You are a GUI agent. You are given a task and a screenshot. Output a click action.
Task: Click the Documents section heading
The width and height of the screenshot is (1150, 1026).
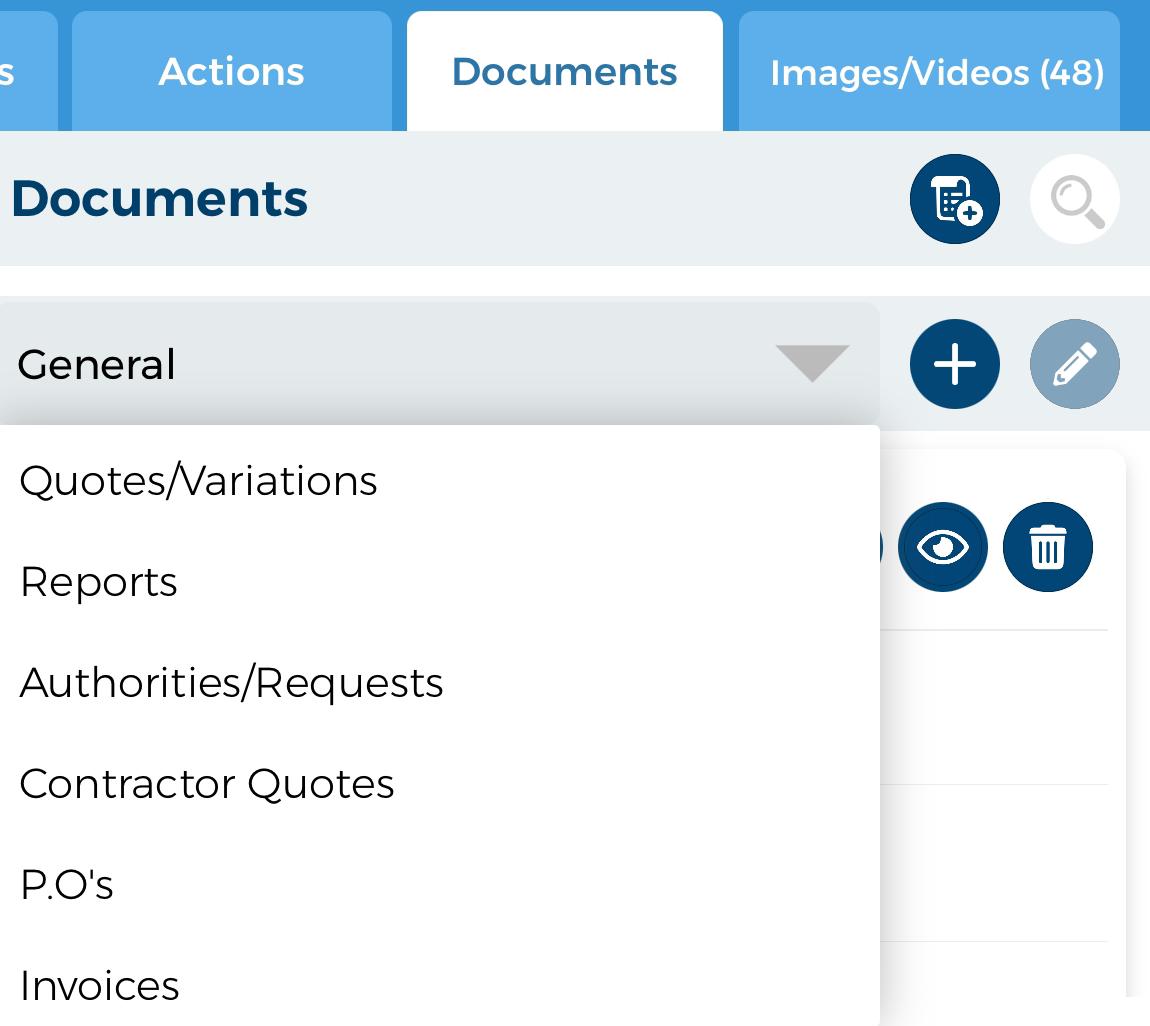[160, 199]
